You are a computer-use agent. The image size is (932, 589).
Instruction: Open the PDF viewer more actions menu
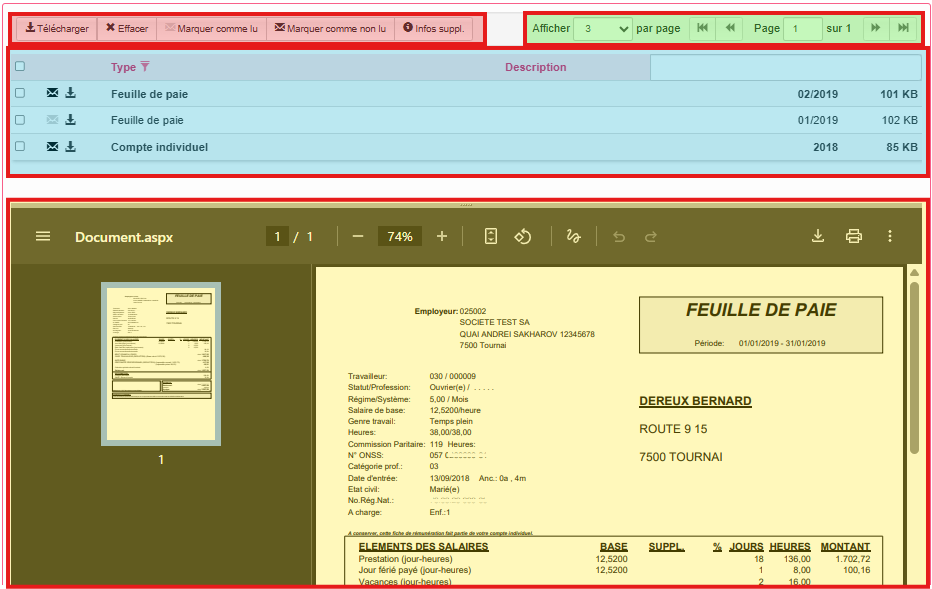(x=889, y=237)
